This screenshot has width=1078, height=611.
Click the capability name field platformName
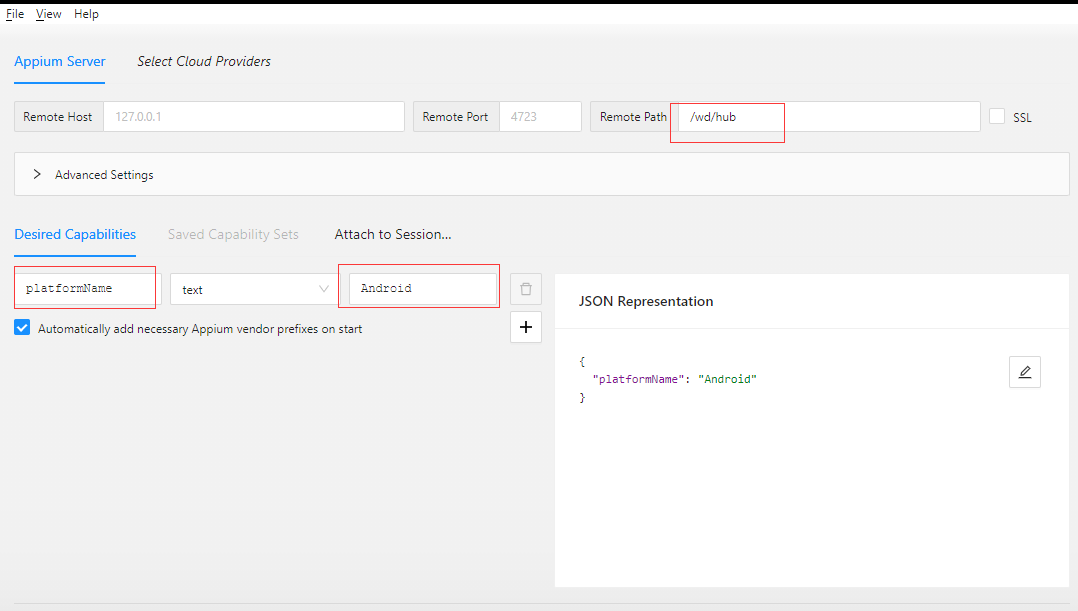point(88,289)
